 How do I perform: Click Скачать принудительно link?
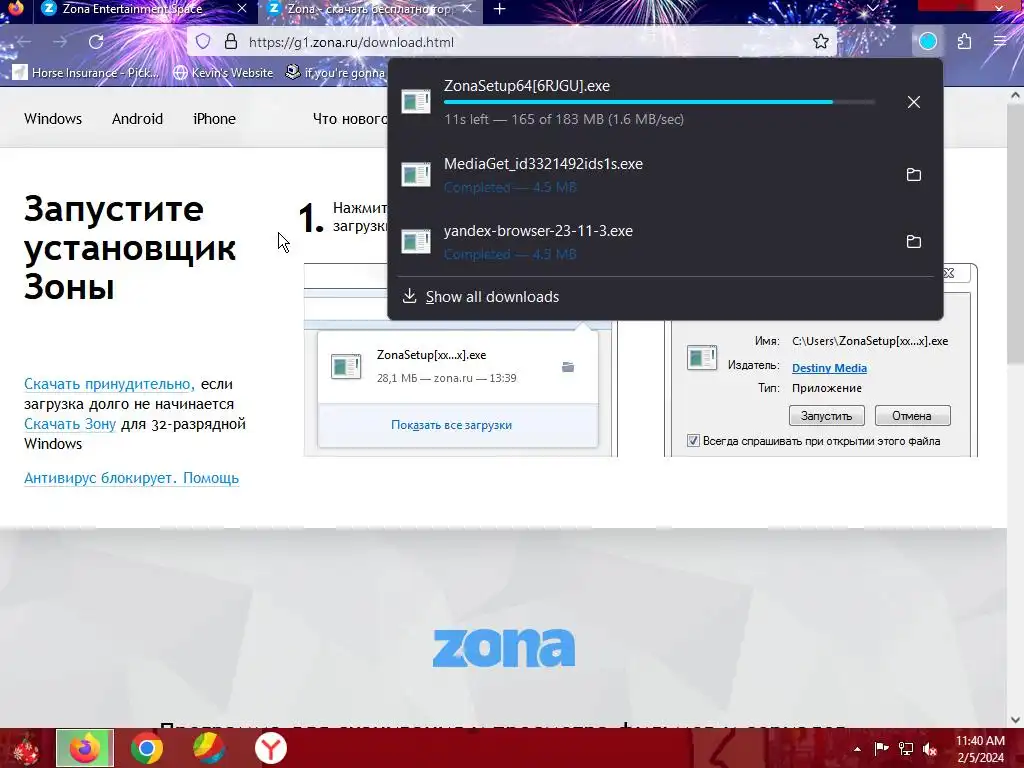coord(109,384)
